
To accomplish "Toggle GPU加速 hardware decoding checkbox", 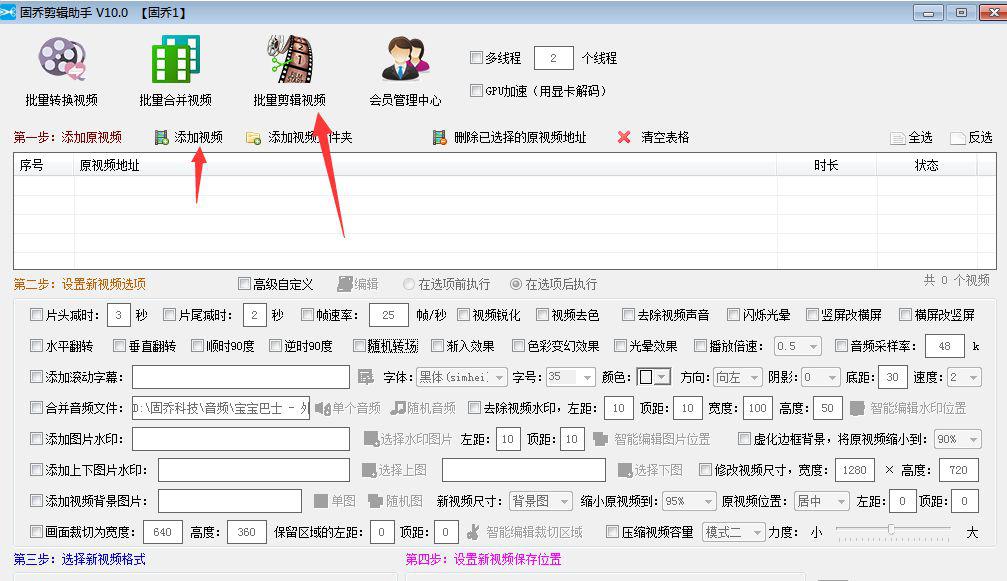I will 476,91.
